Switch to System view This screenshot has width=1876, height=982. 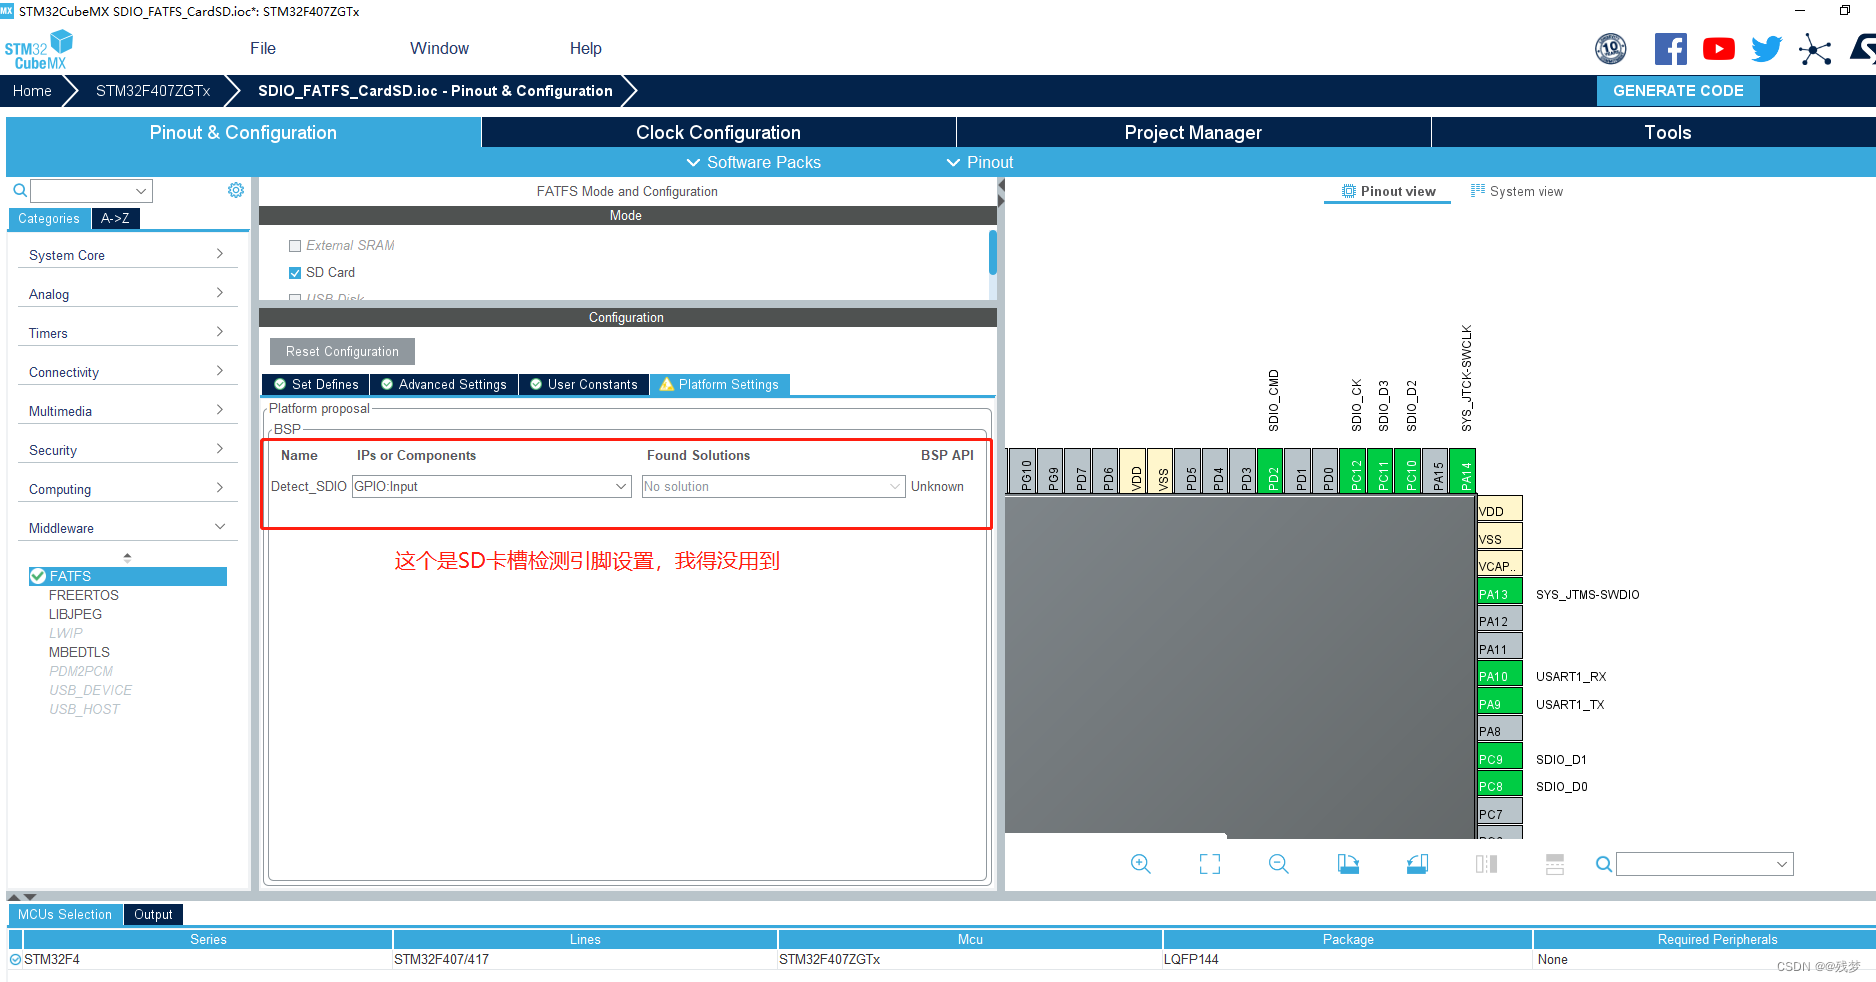[1516, 191]
